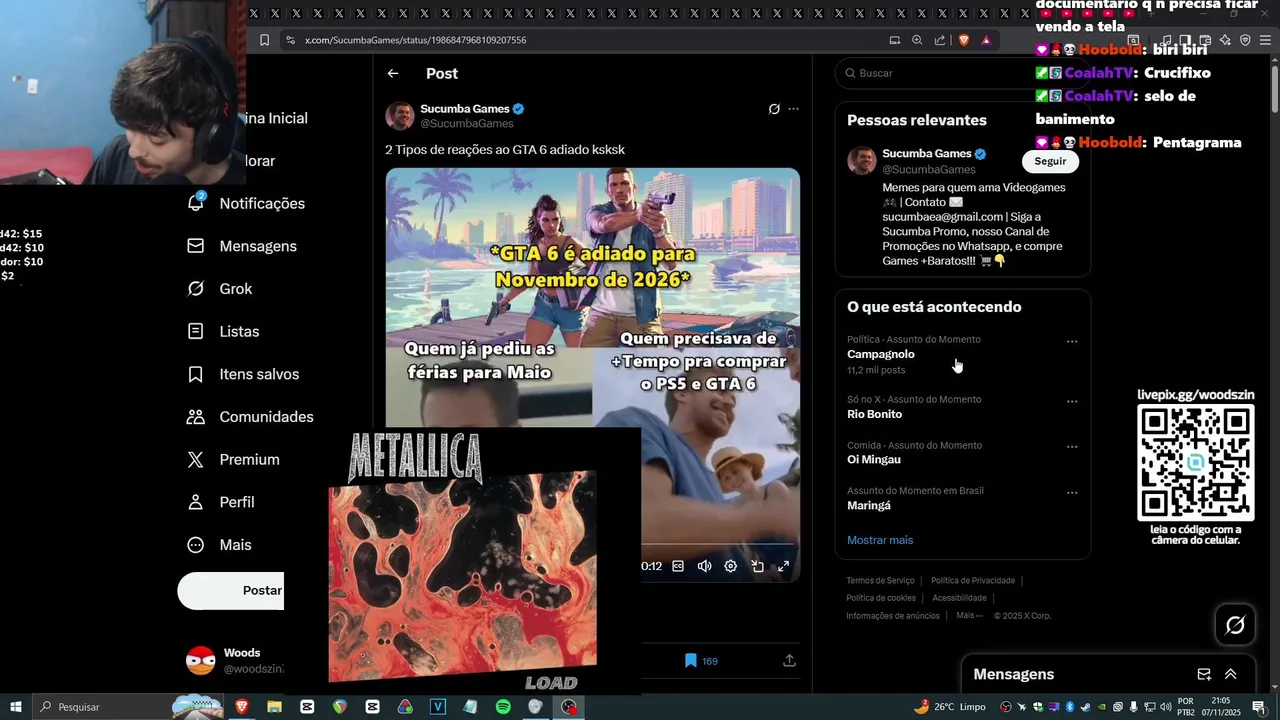
Task: Open site settings icon in address bar
Action: pos(290,40)
